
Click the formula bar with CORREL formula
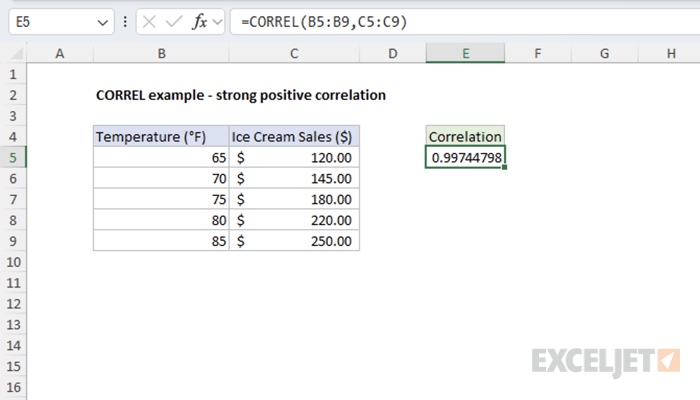(465, 22)
